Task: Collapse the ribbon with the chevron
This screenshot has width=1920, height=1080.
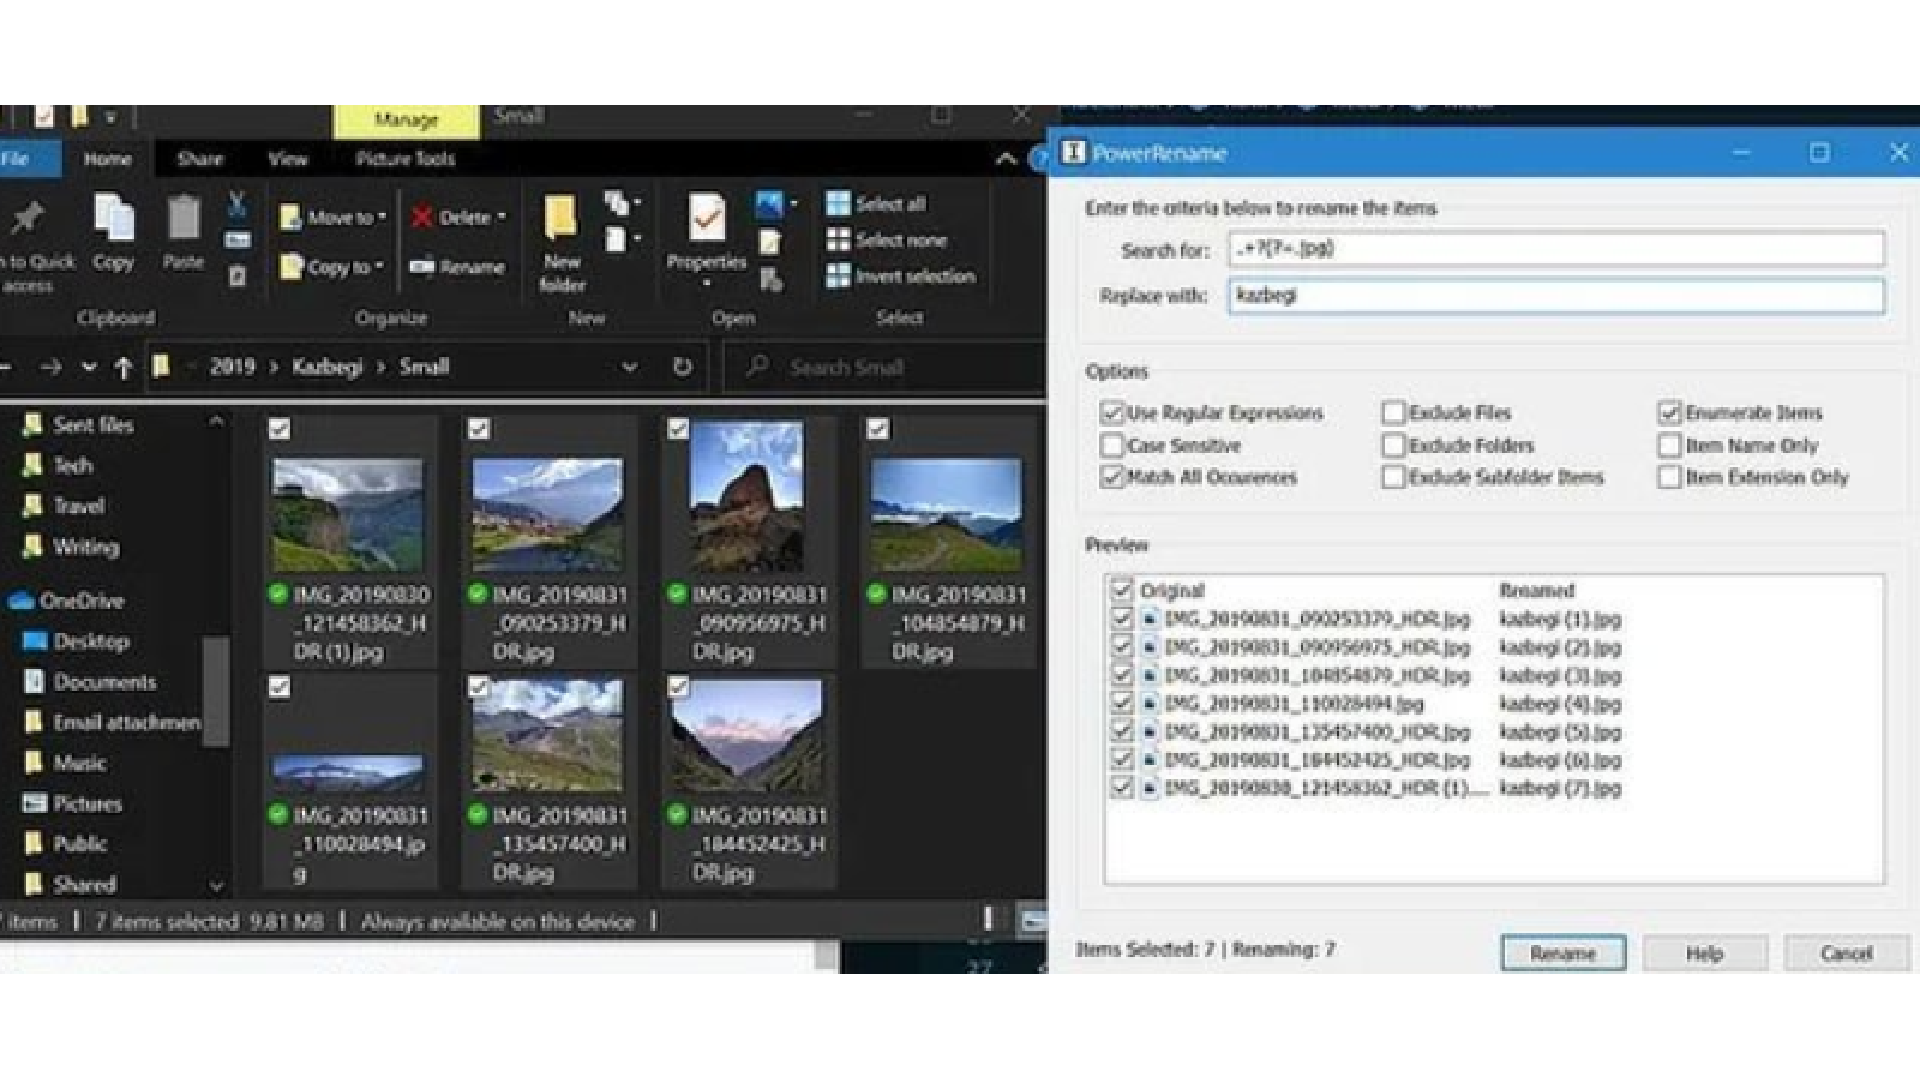Action: (x=1006, y=159)
